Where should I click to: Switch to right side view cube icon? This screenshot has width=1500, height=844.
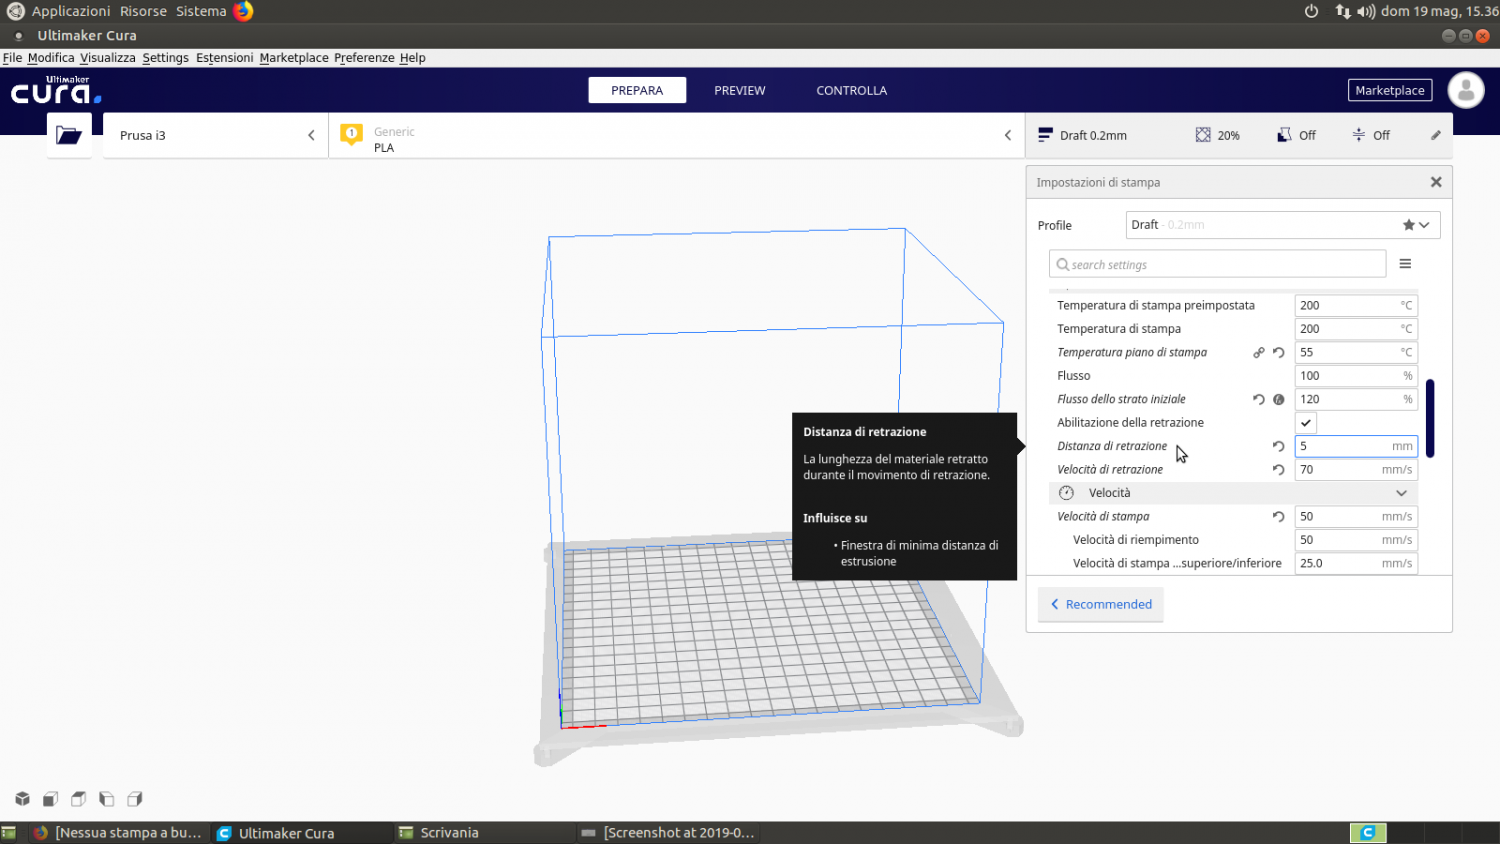point(134,799)
